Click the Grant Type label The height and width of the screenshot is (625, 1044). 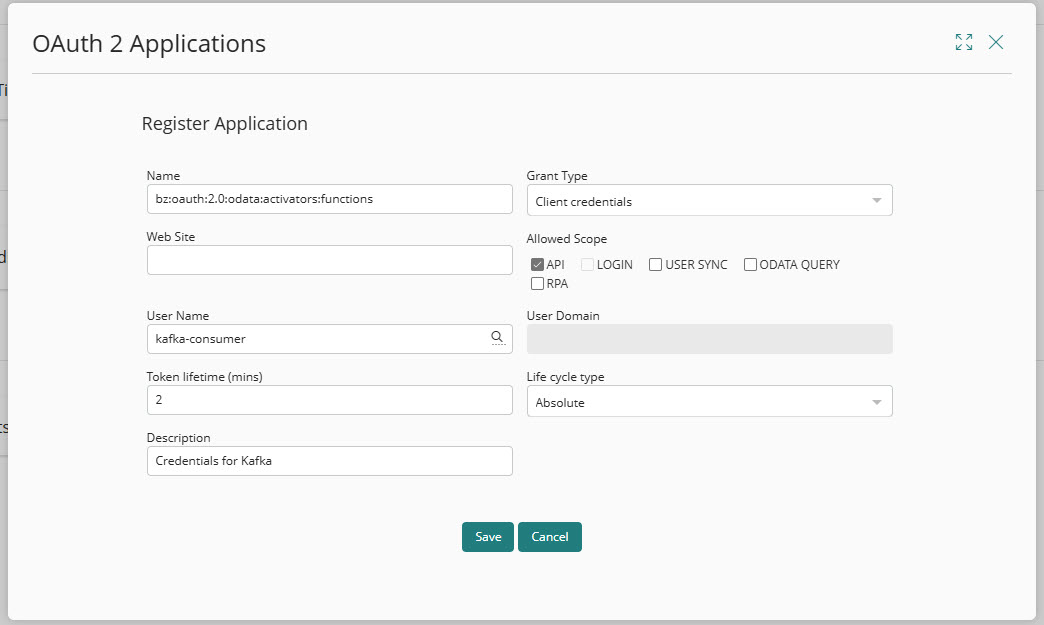(x=557, y=176)
